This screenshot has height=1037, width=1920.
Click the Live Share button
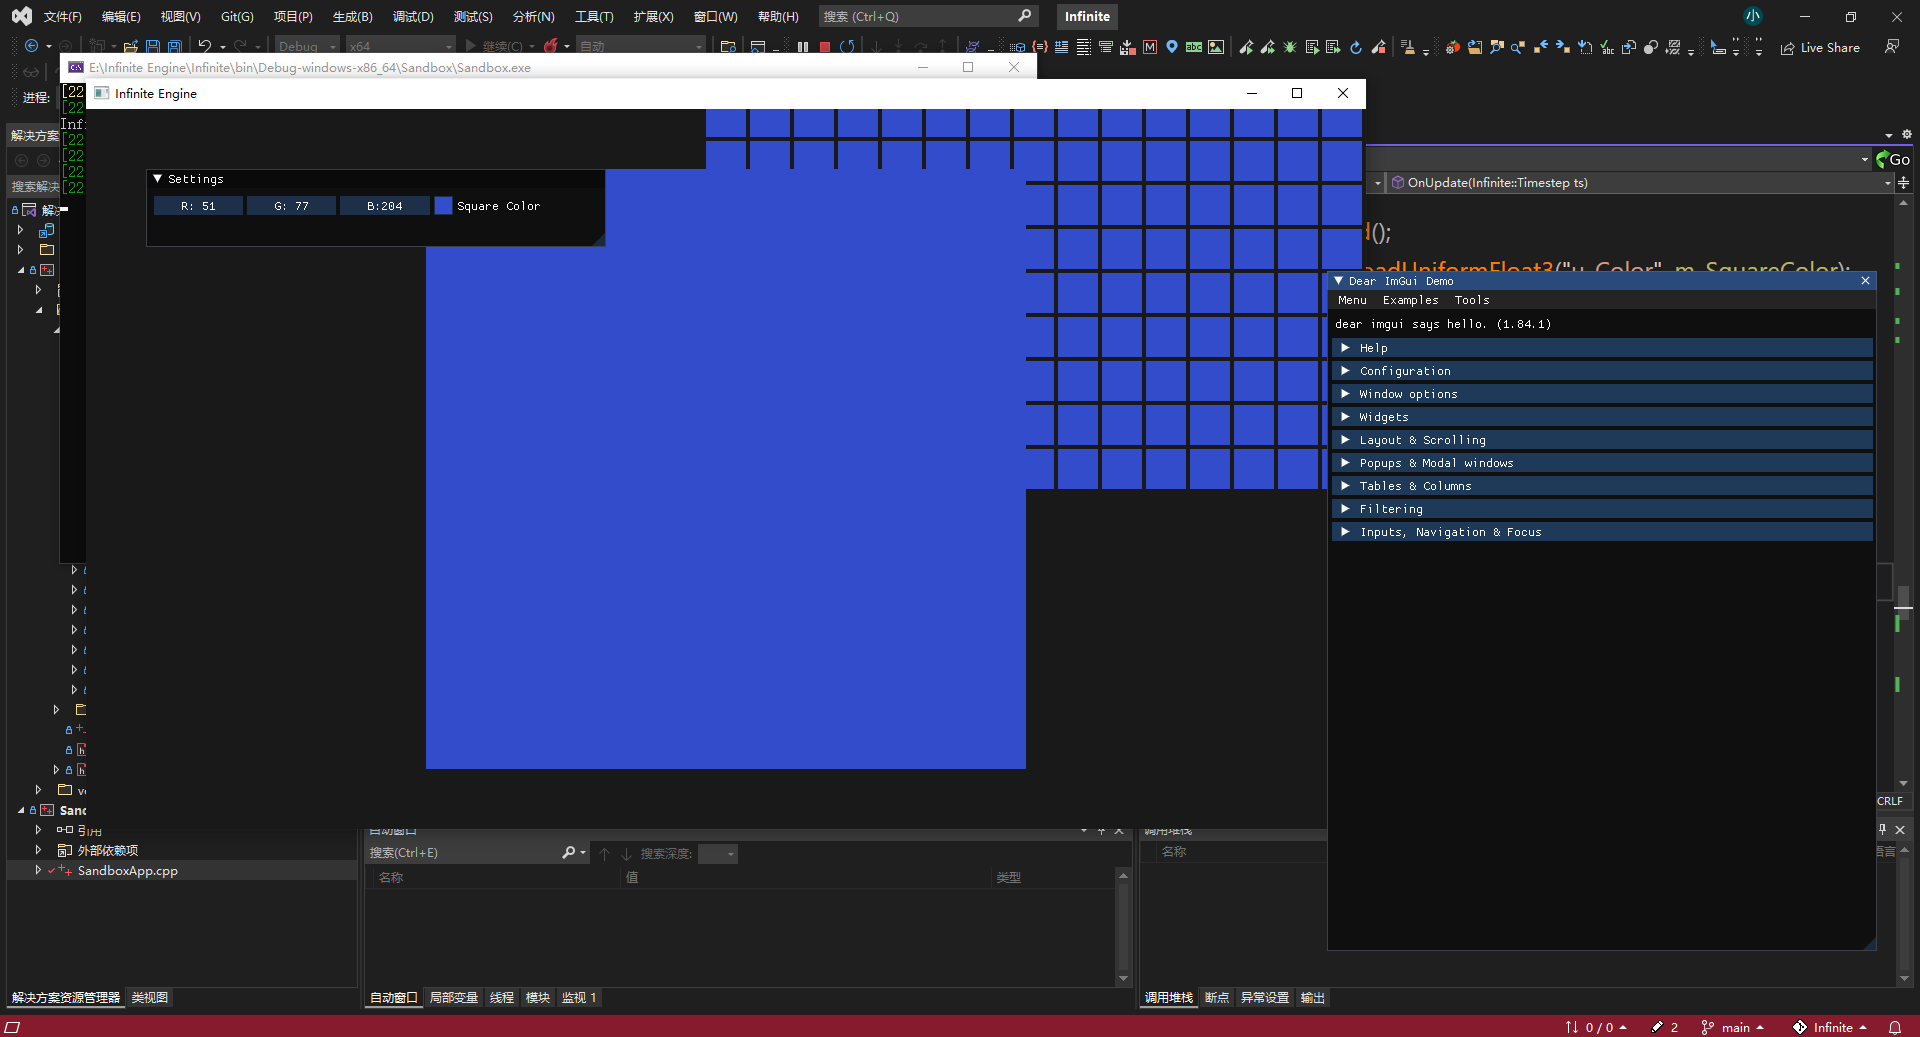tap(1821, 47)
